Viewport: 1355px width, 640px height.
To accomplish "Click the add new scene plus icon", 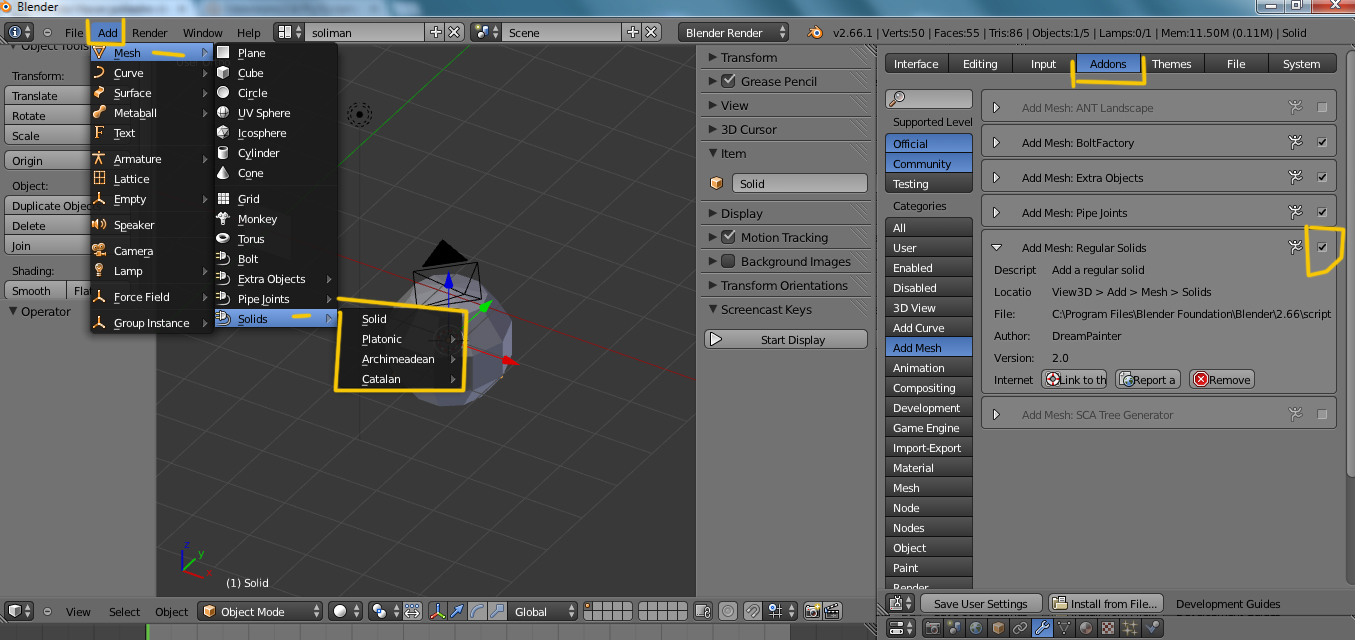I will point(632,33).
